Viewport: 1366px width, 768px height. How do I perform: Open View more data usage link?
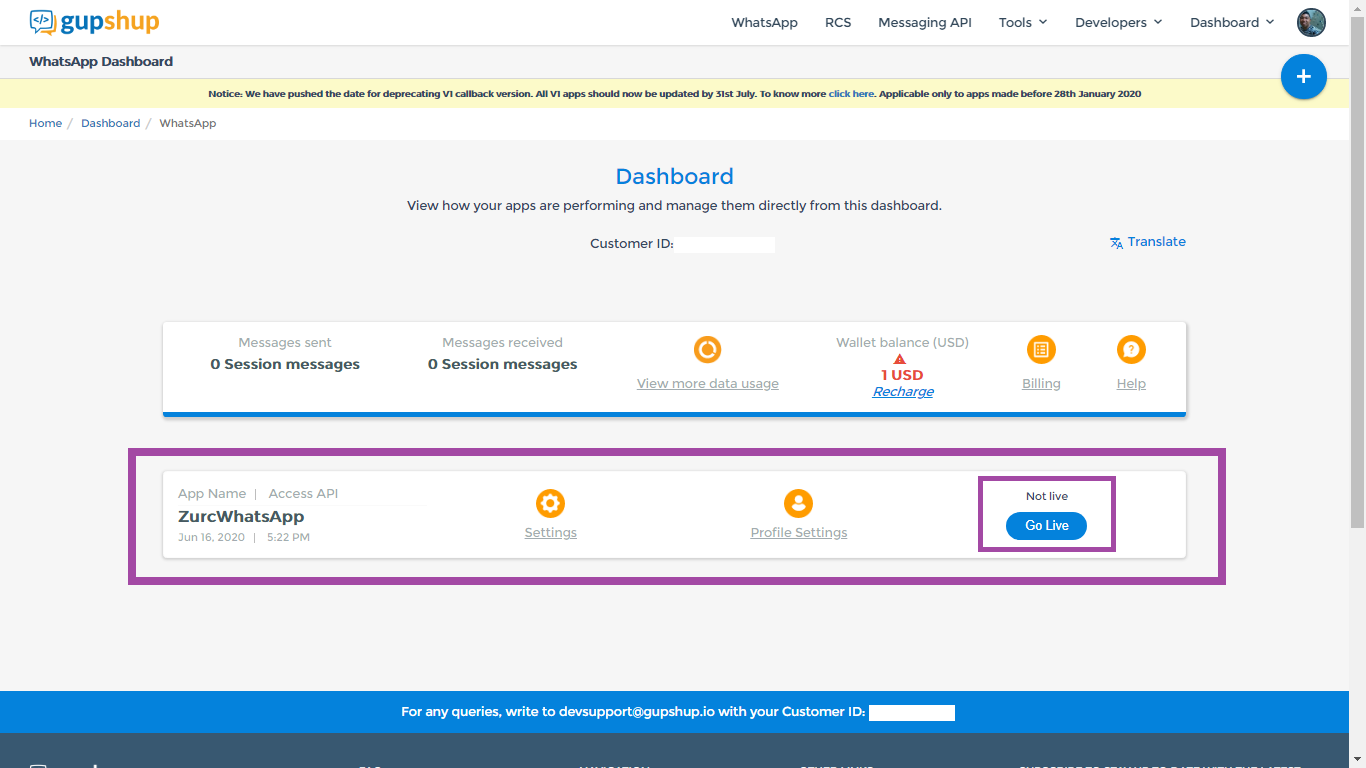point(707,384)
